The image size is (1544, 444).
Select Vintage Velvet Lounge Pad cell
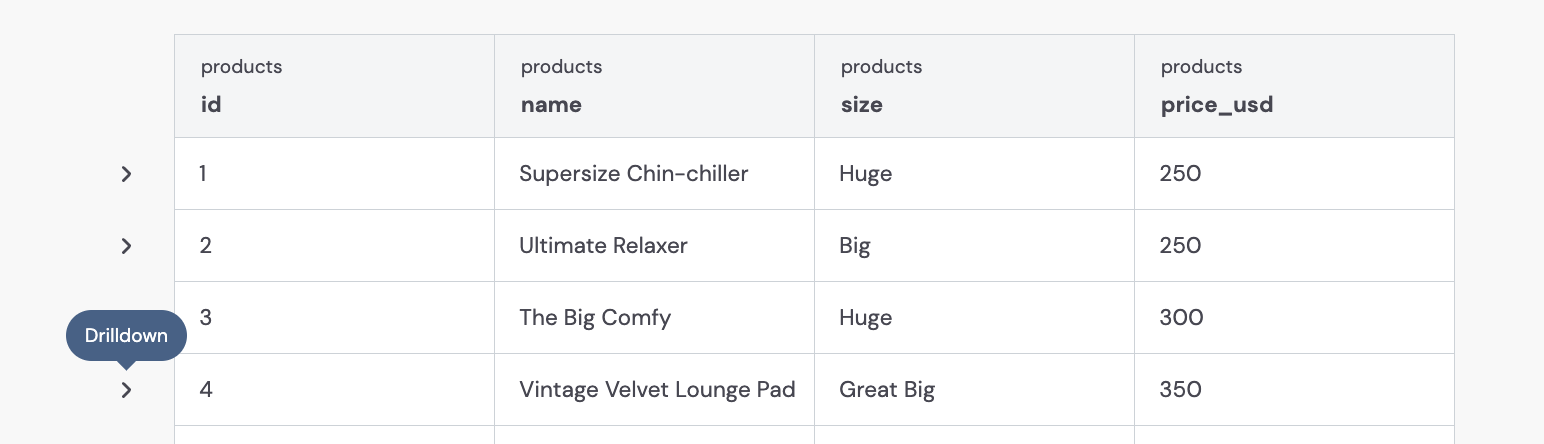point(654,390)
